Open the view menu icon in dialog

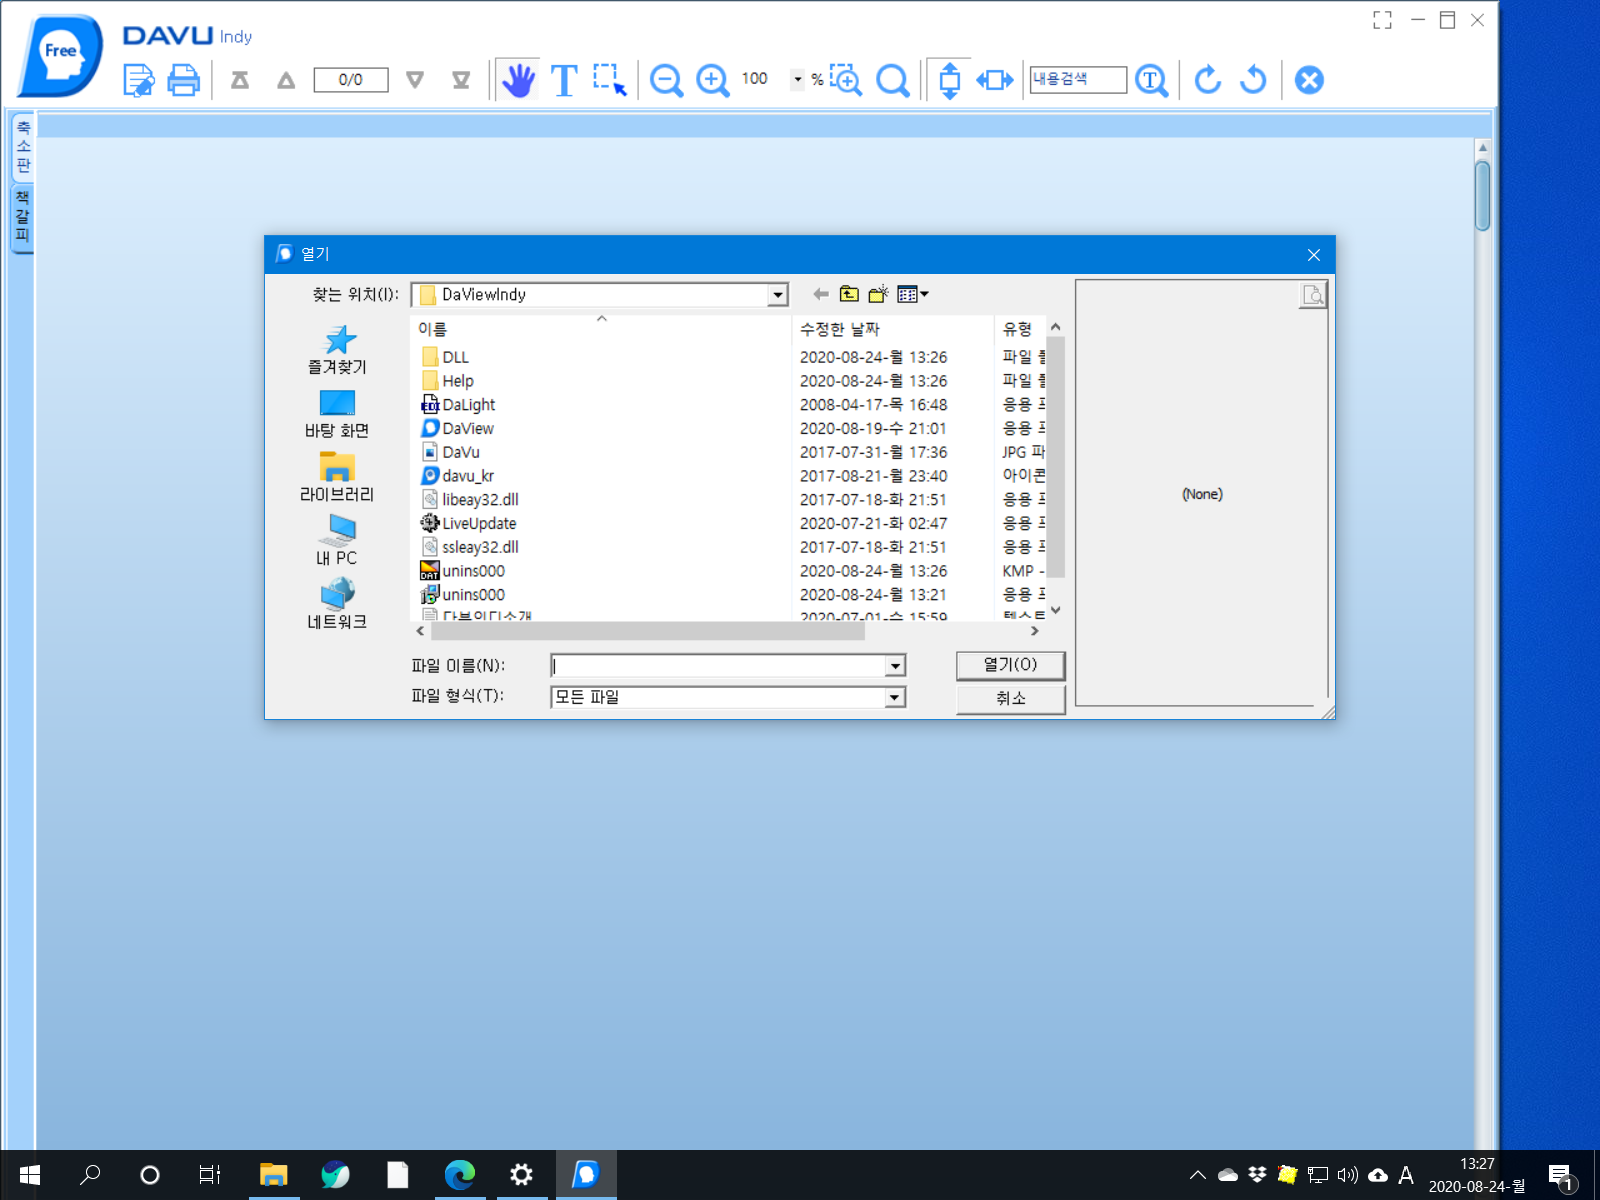(x=913, y=294)
